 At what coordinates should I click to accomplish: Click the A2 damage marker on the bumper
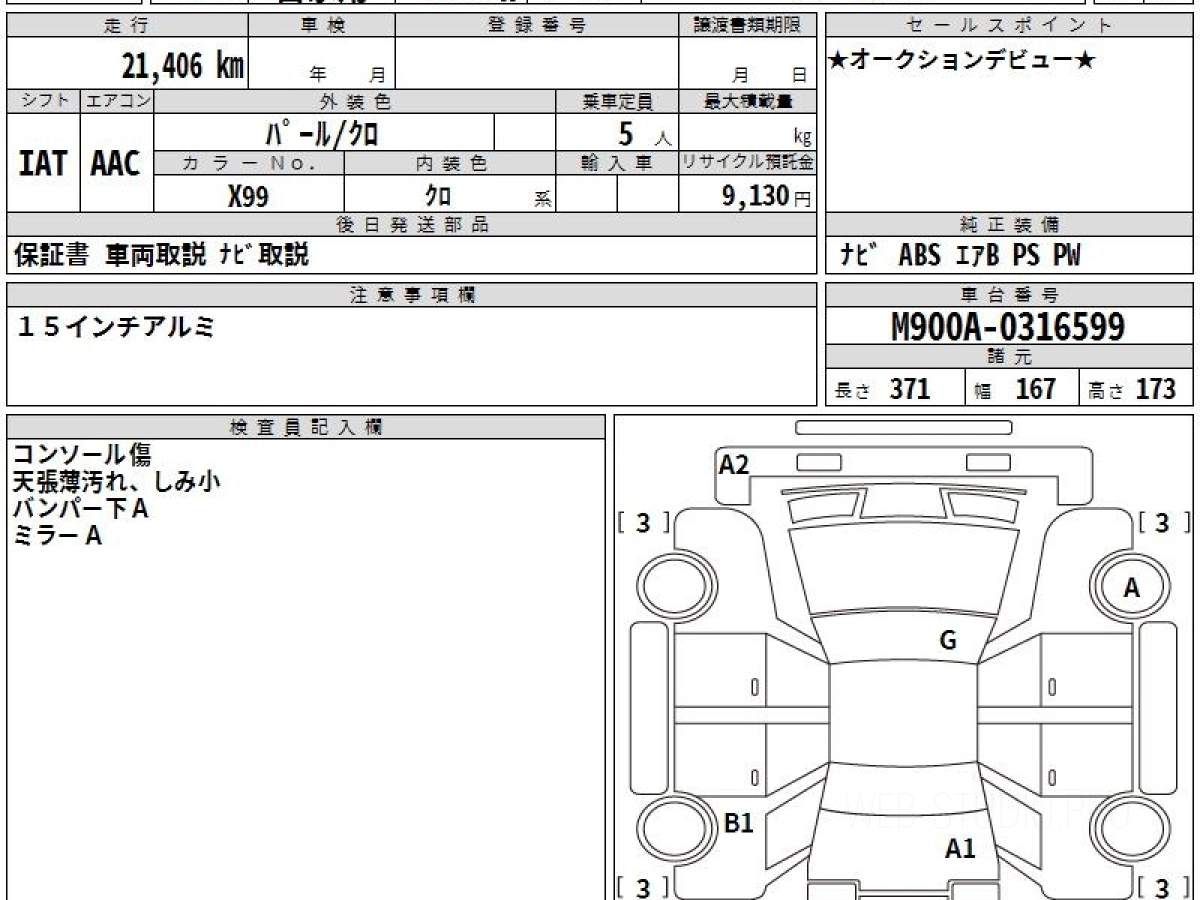click(x=734, y=465)
